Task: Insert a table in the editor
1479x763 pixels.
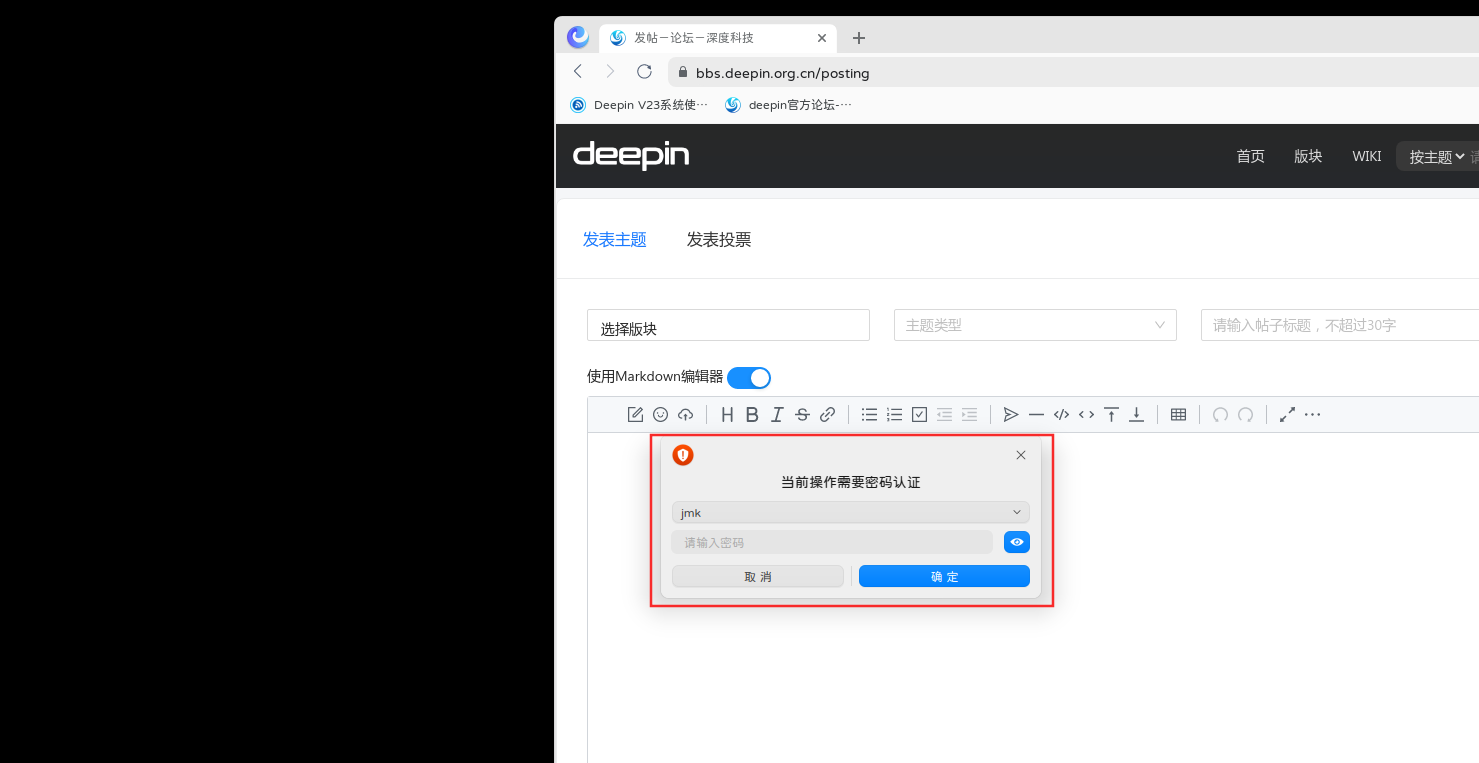Action: (x=1178, y=414)
